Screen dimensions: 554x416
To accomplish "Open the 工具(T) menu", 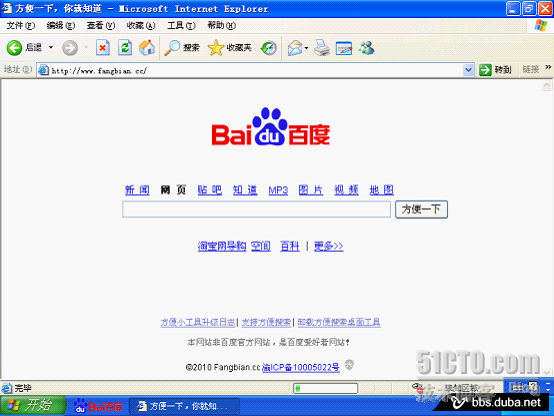I will [181, 25].
